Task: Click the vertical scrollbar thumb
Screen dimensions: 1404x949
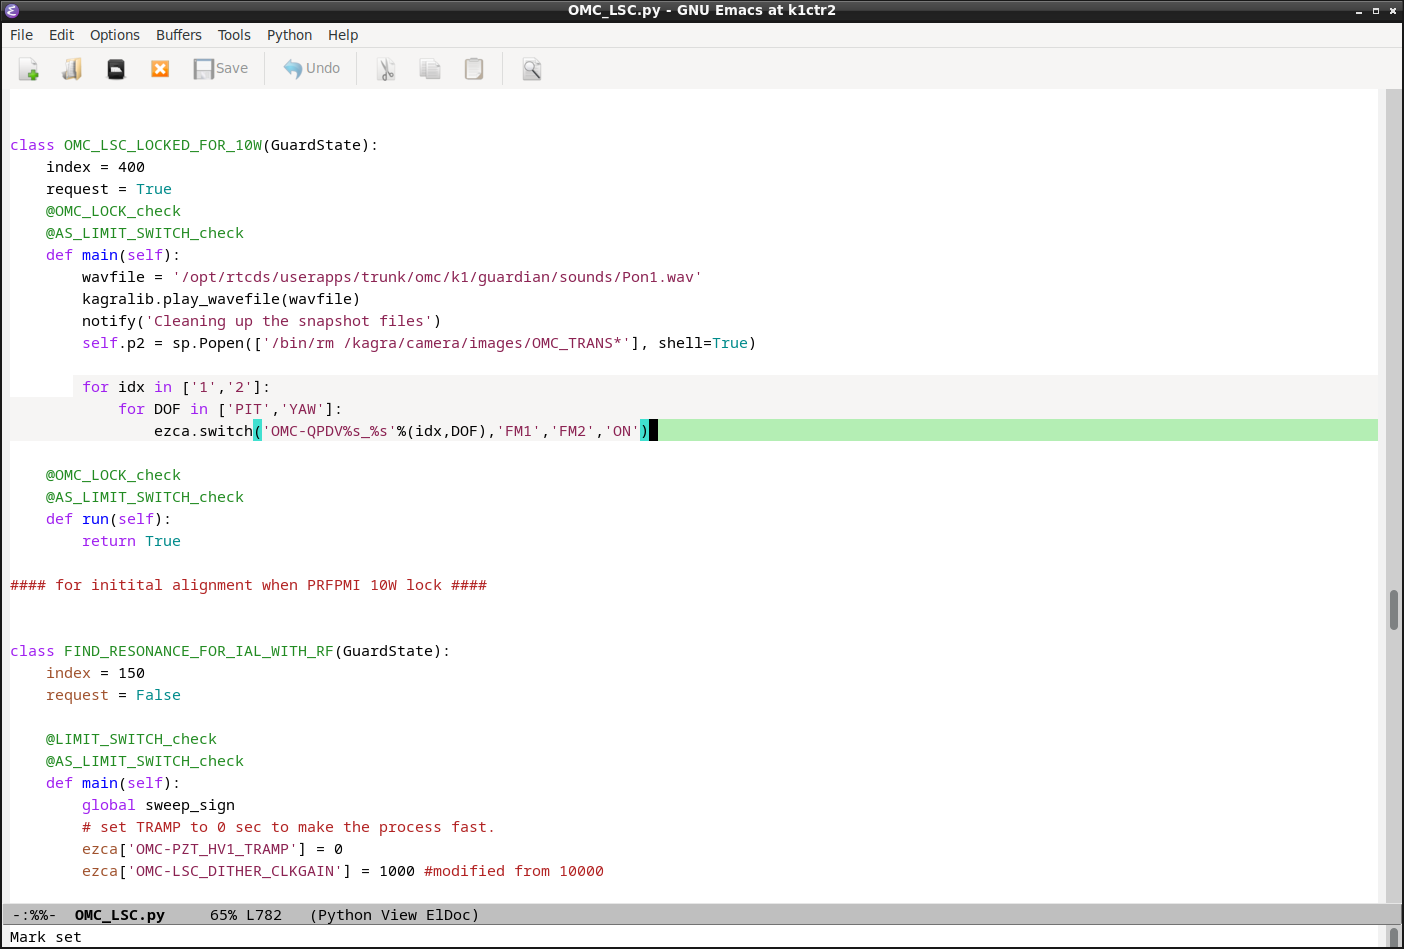Action: pos(1393,610)
